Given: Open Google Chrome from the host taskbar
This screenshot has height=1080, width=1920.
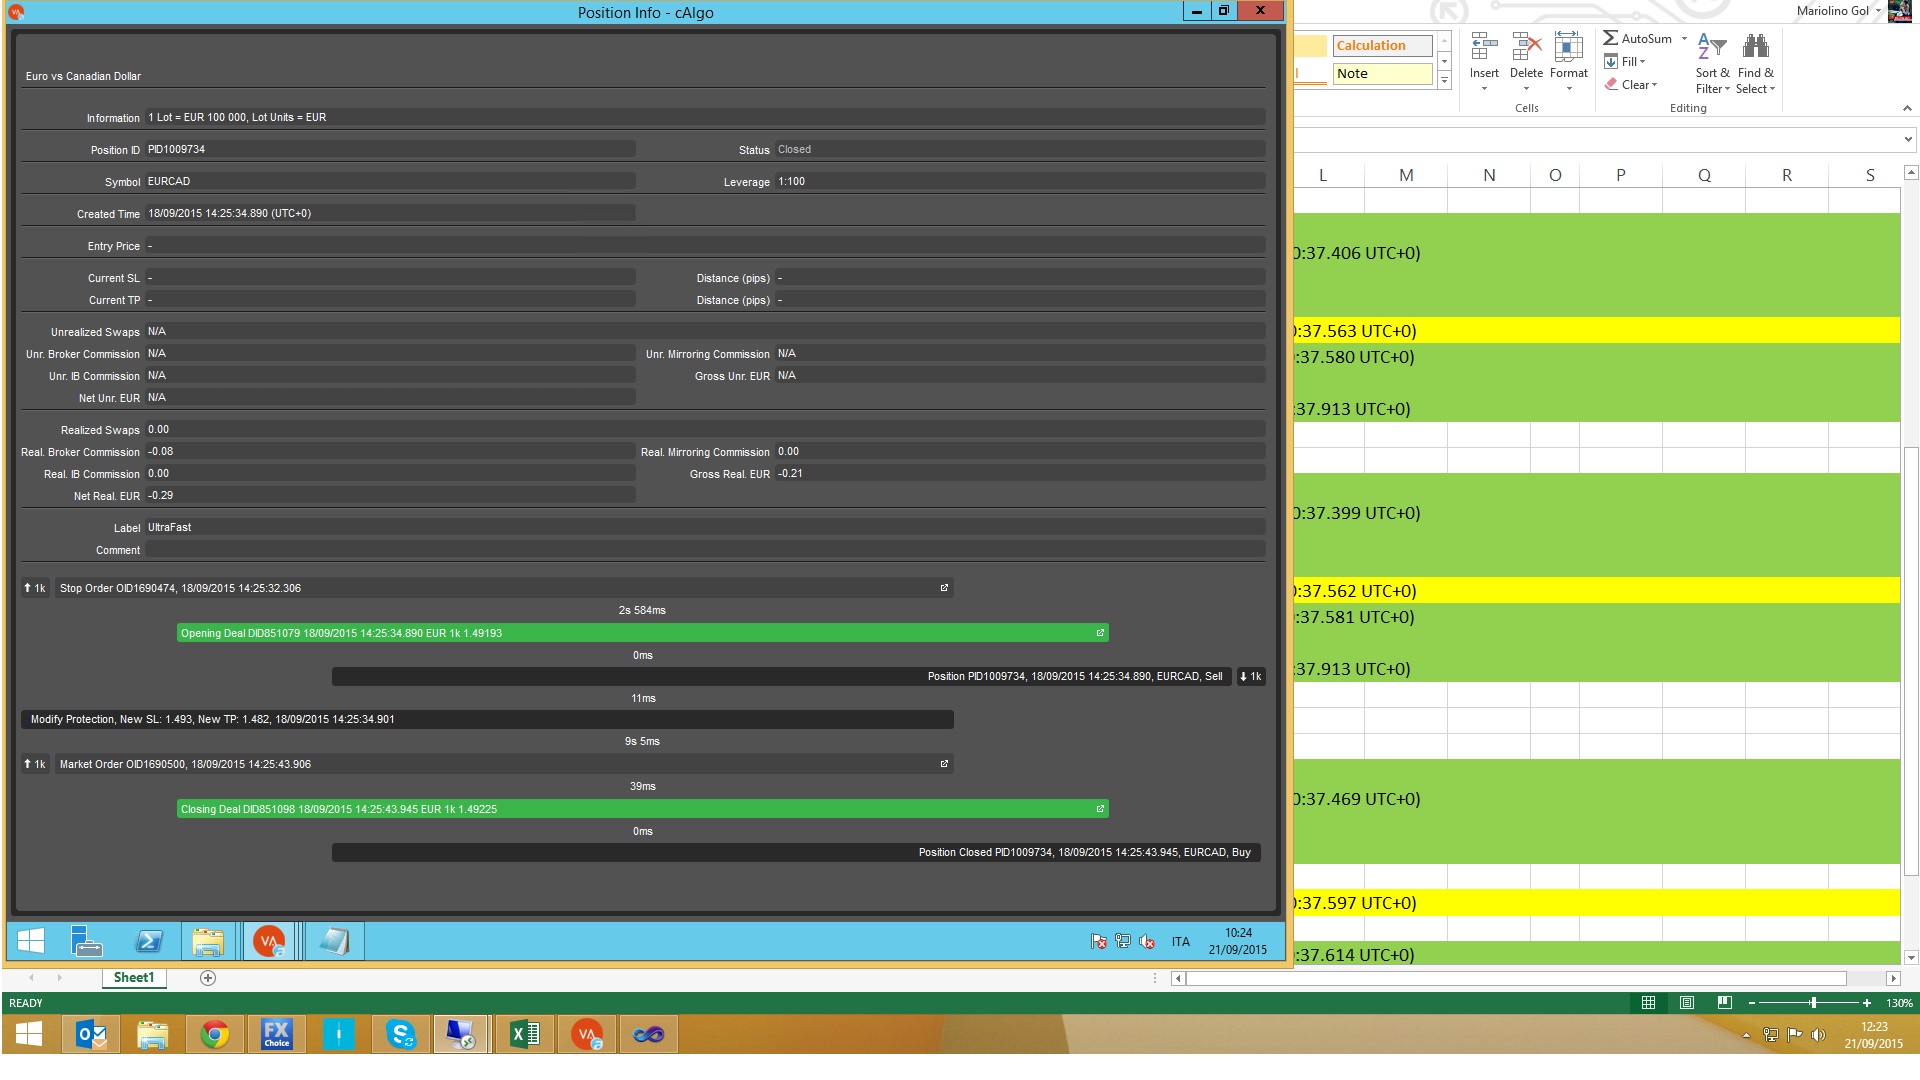Looking at the screenshot, I should 214,1035.
